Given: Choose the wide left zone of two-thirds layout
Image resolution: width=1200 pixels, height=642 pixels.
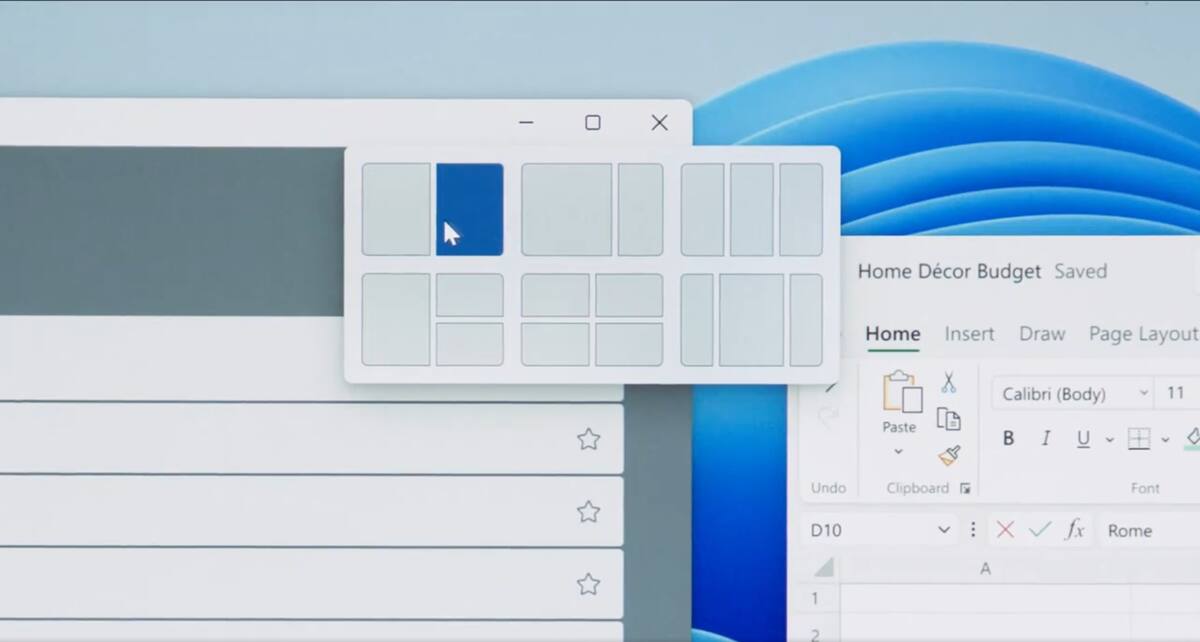Looking at the screenshot, I should 567,210.
